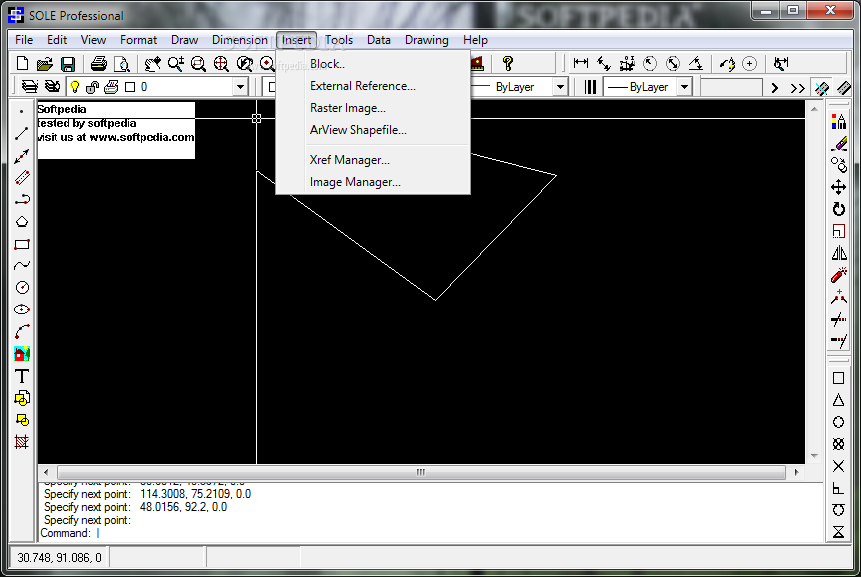Select the Ellipse draw tool
The image size is (861, 577).
tap(21, 310)
